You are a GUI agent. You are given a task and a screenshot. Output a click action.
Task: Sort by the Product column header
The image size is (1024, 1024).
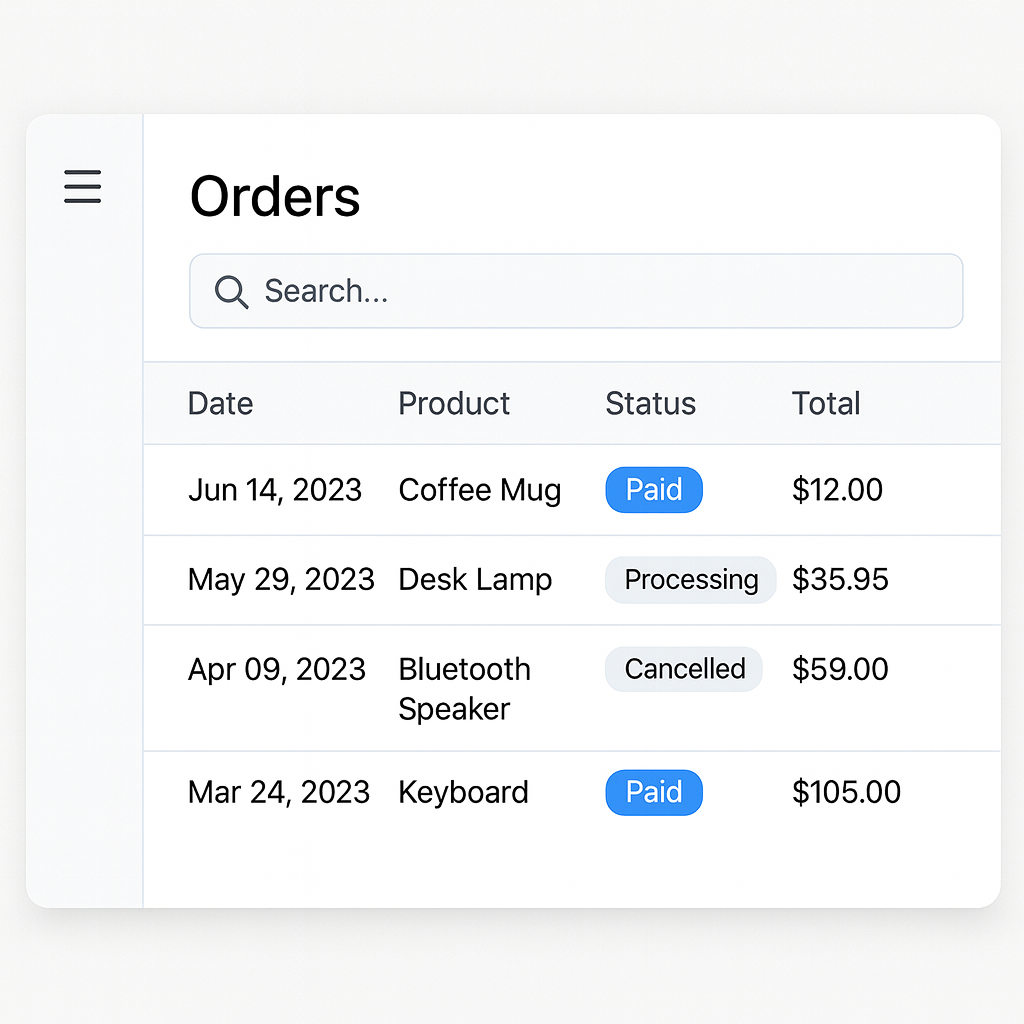[x=454, y=404]
